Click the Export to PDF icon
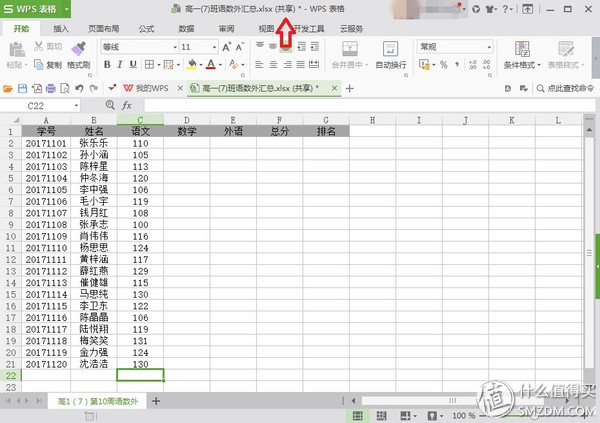 [x=37, y=89]
